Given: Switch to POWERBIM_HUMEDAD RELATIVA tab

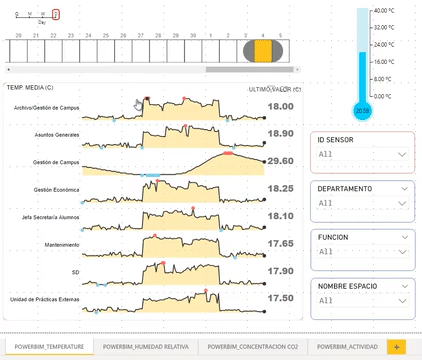Looking at the screenshot, I should coord(146,347).
